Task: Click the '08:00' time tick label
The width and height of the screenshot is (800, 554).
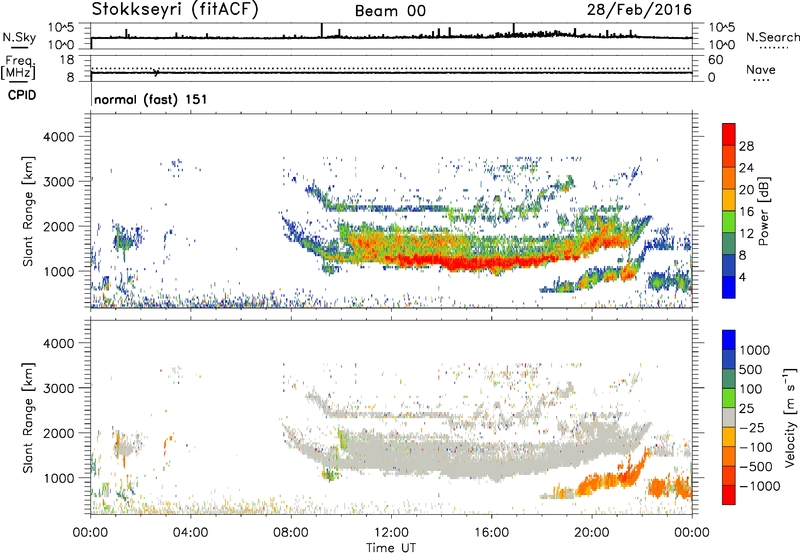Action: [291, 533]
